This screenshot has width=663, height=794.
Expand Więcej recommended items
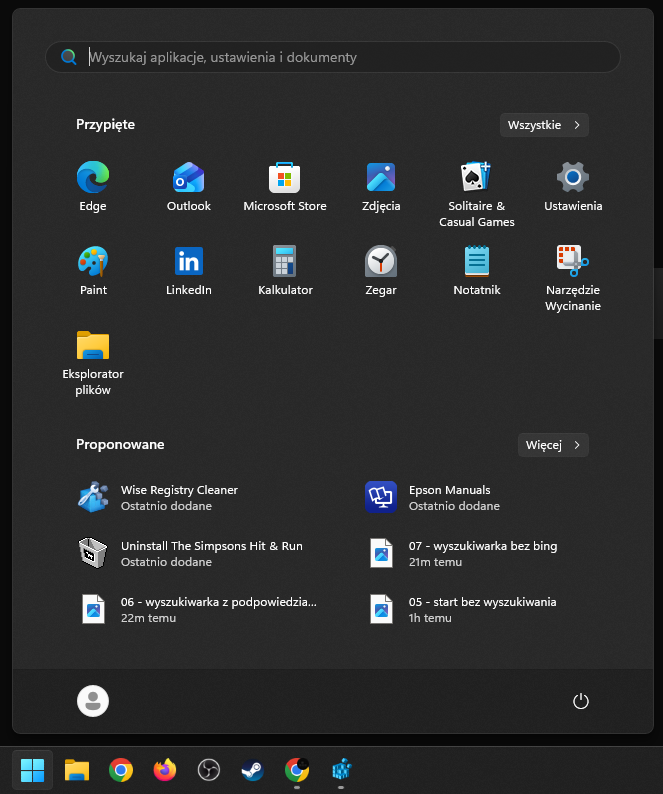pos(553,445)
